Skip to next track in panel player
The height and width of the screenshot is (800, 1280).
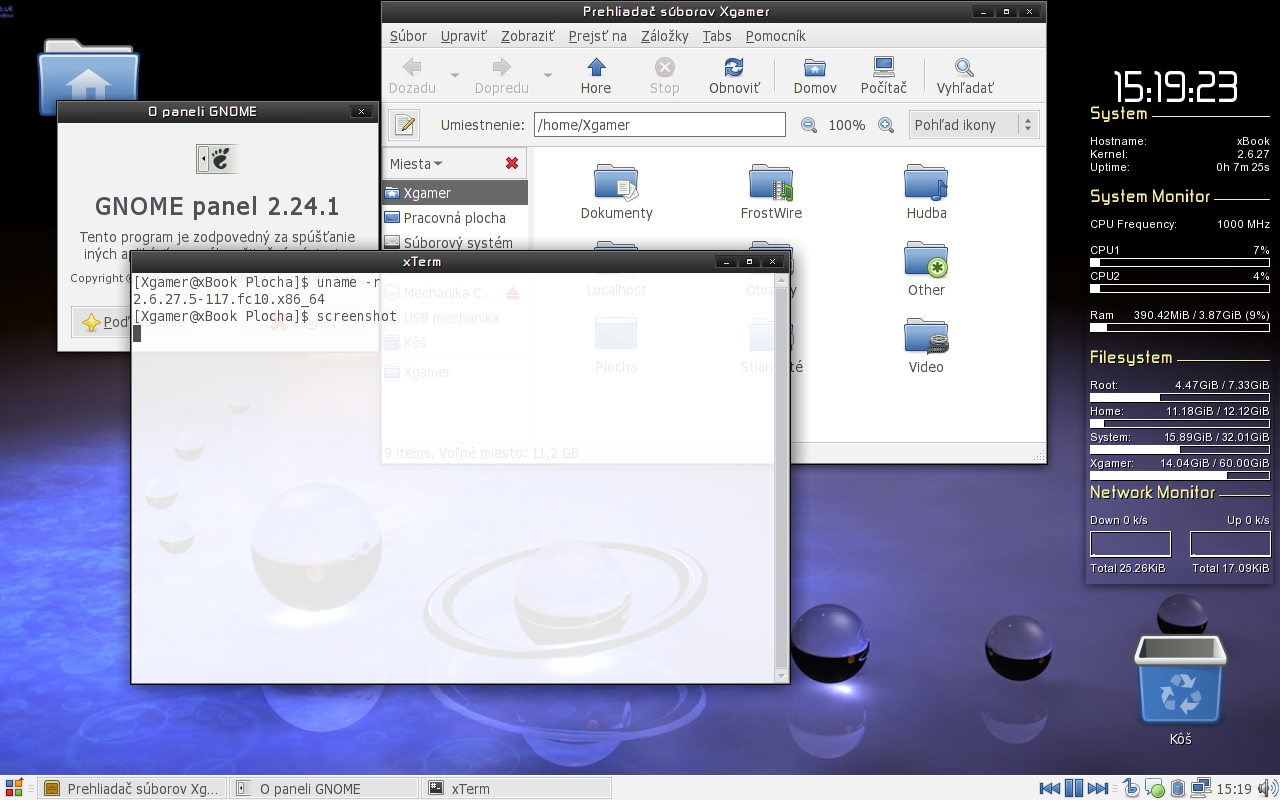1097,788
